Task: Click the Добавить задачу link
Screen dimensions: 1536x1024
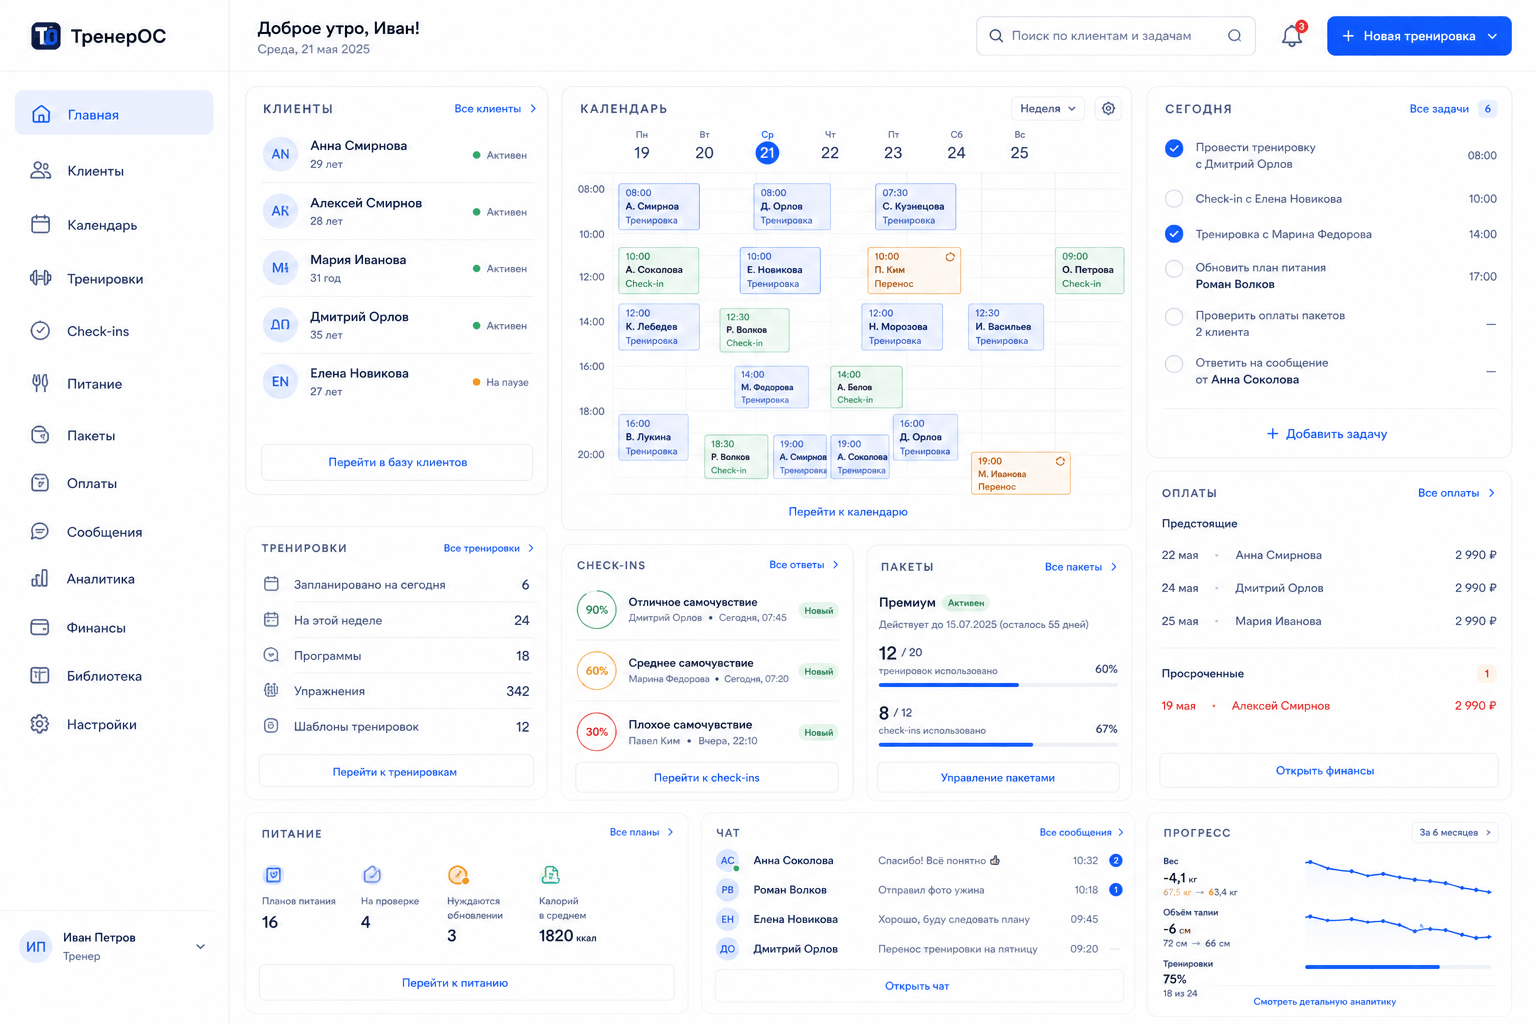Action: [x=1327, y=434]
